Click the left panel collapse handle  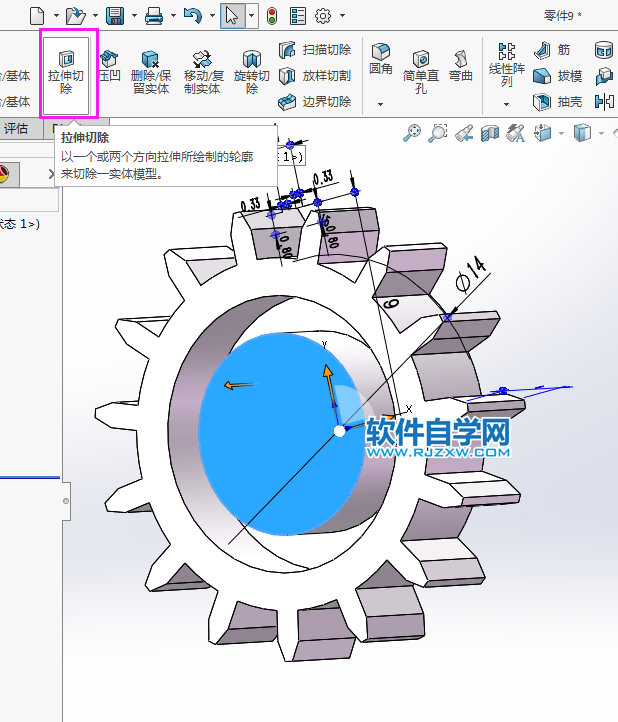tap(66, 501)
